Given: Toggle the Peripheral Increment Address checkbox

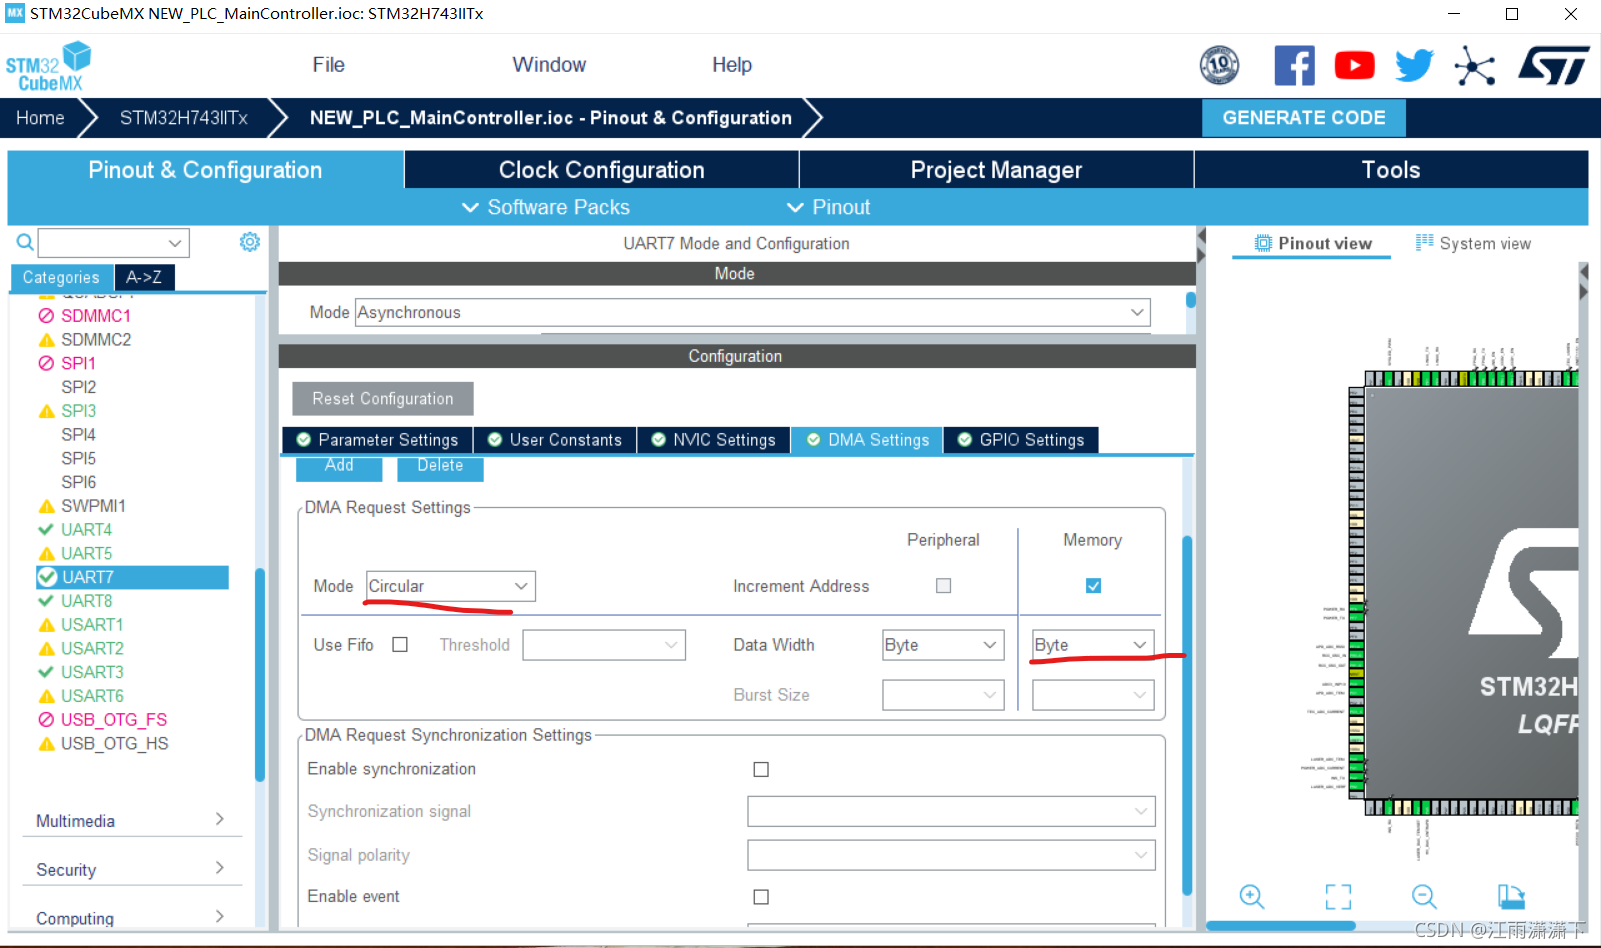Looking at the screenshot, I should 943,586.
